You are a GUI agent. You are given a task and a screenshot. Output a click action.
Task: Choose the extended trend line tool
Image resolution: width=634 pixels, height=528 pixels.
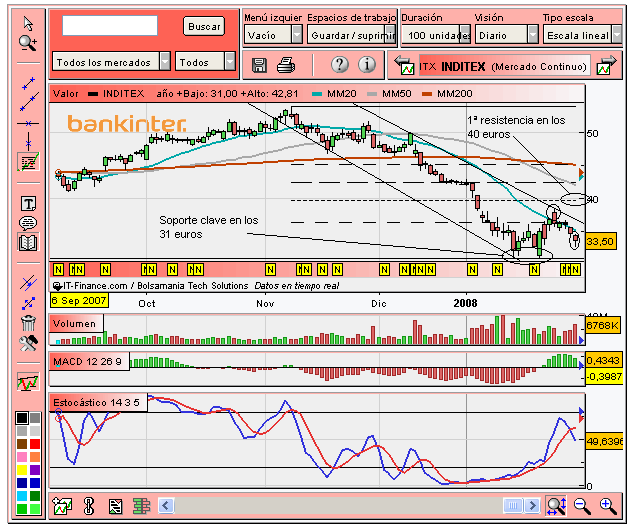coord(29,102)
